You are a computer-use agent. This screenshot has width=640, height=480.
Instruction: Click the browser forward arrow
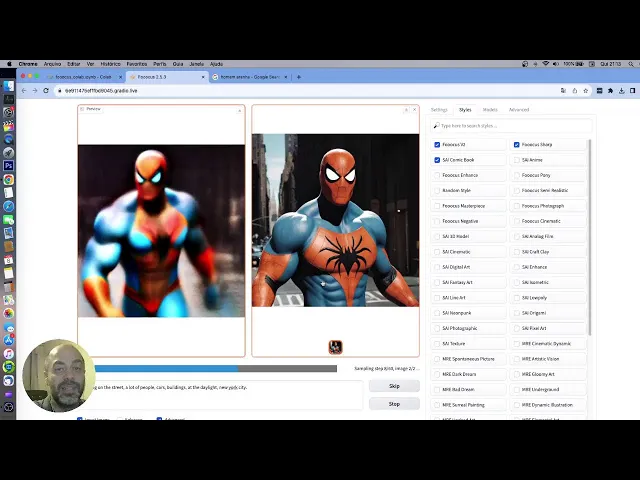(35, 91)
